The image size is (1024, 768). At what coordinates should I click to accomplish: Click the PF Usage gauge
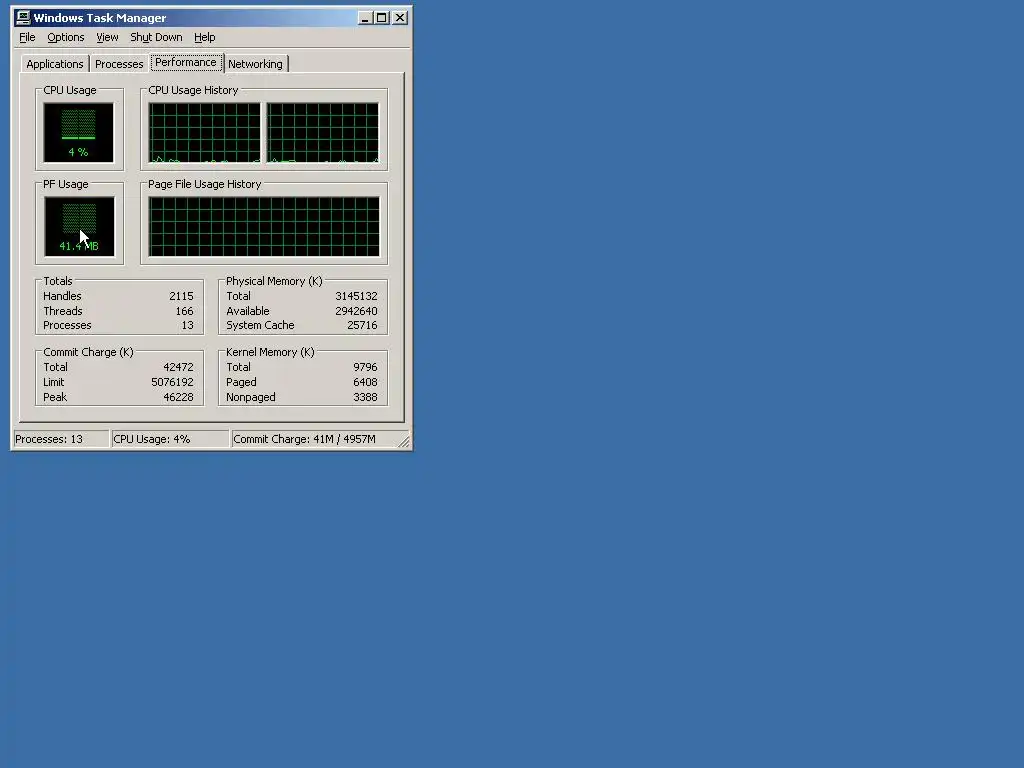(79, 227)
